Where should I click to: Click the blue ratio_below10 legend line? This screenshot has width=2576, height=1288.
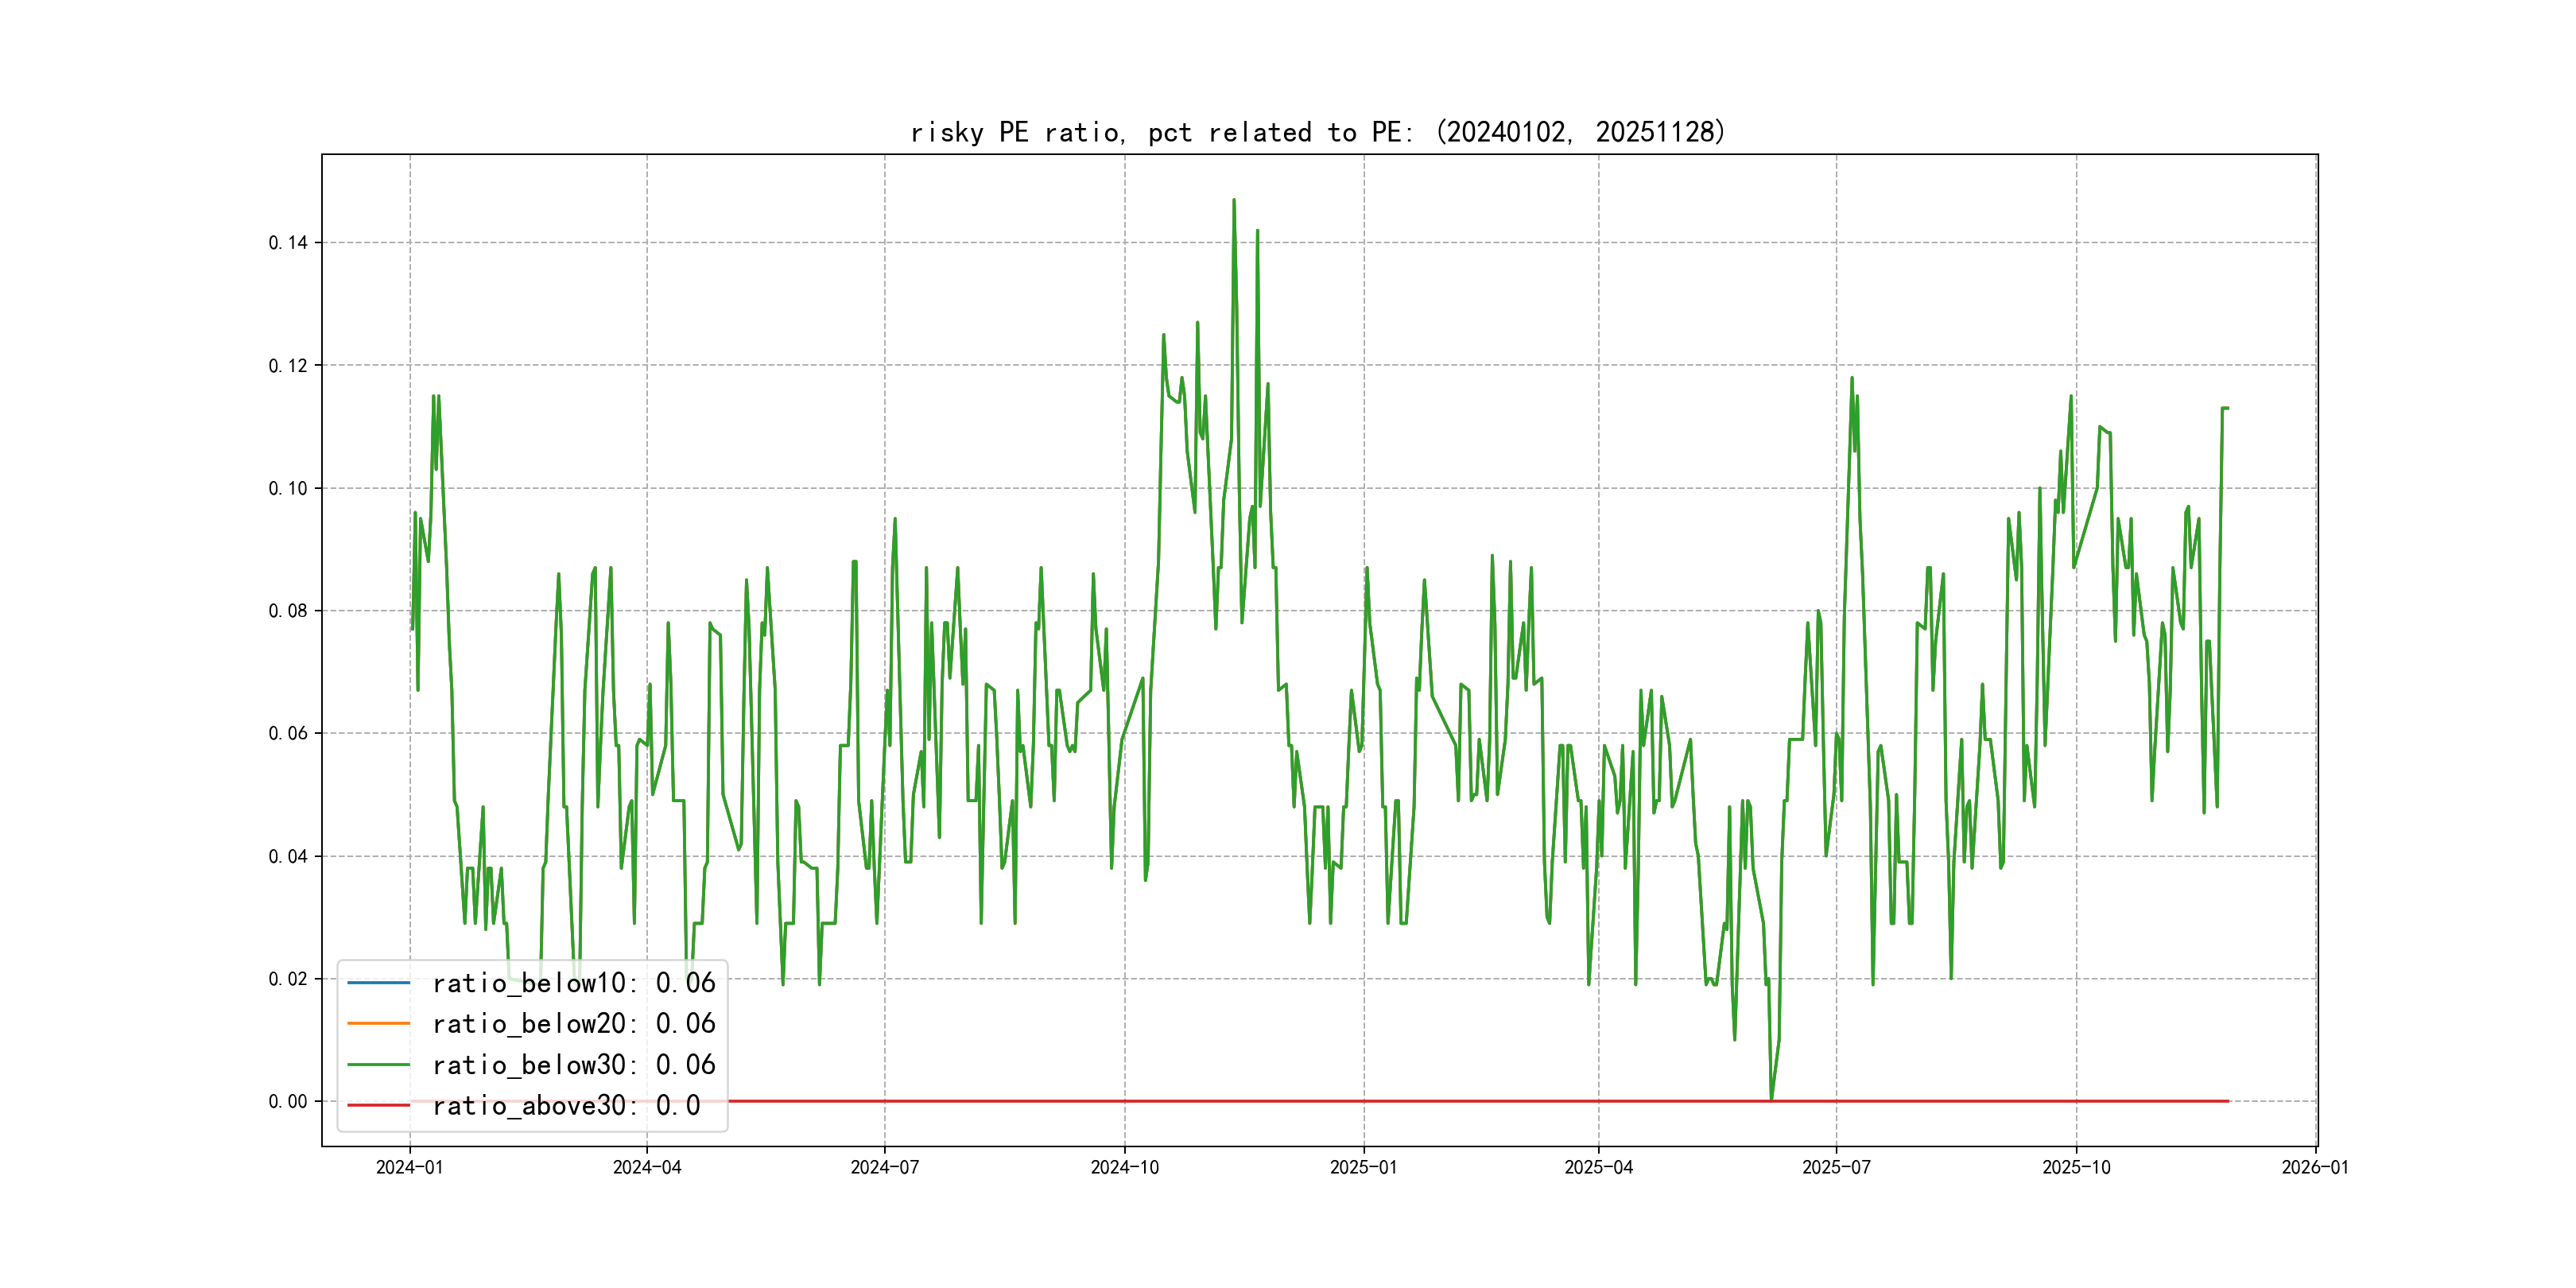(378, 983)
